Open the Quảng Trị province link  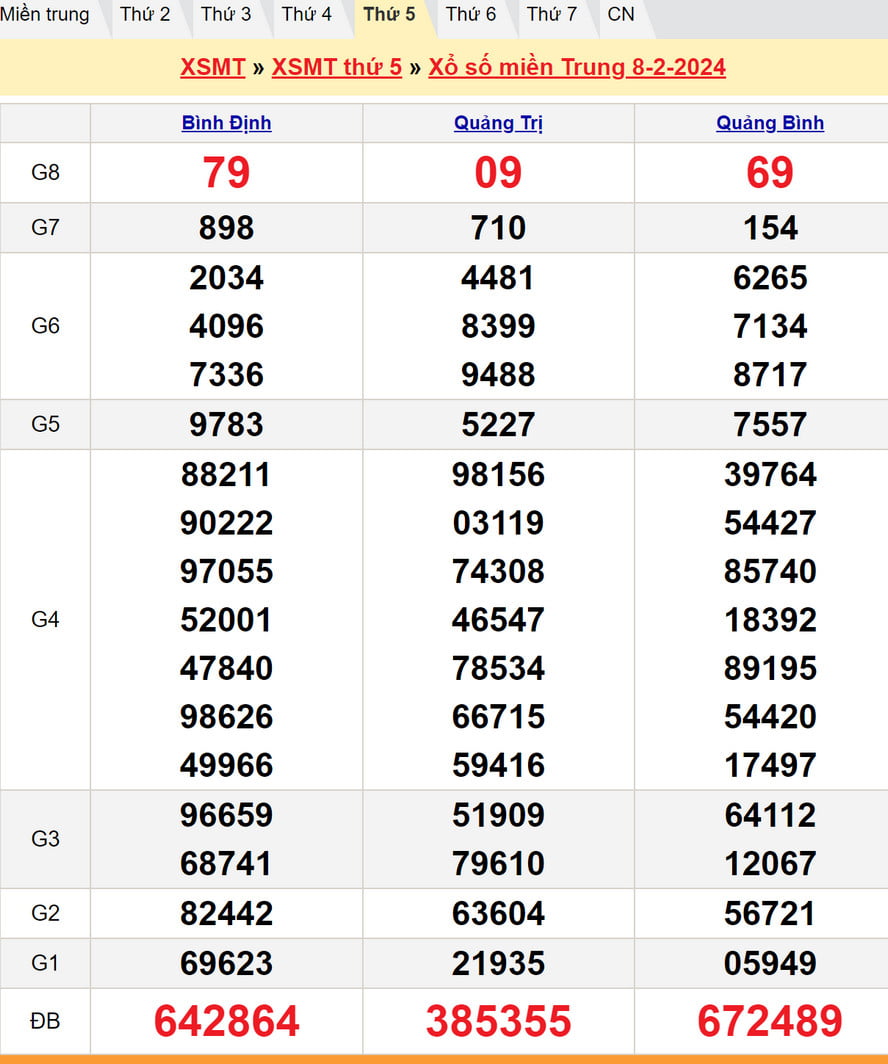pos(498,123)
